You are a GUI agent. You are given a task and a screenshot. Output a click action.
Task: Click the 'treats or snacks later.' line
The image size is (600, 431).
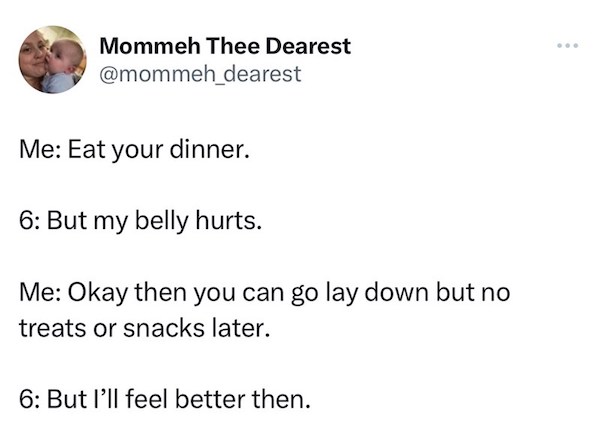tap(145, 326)
